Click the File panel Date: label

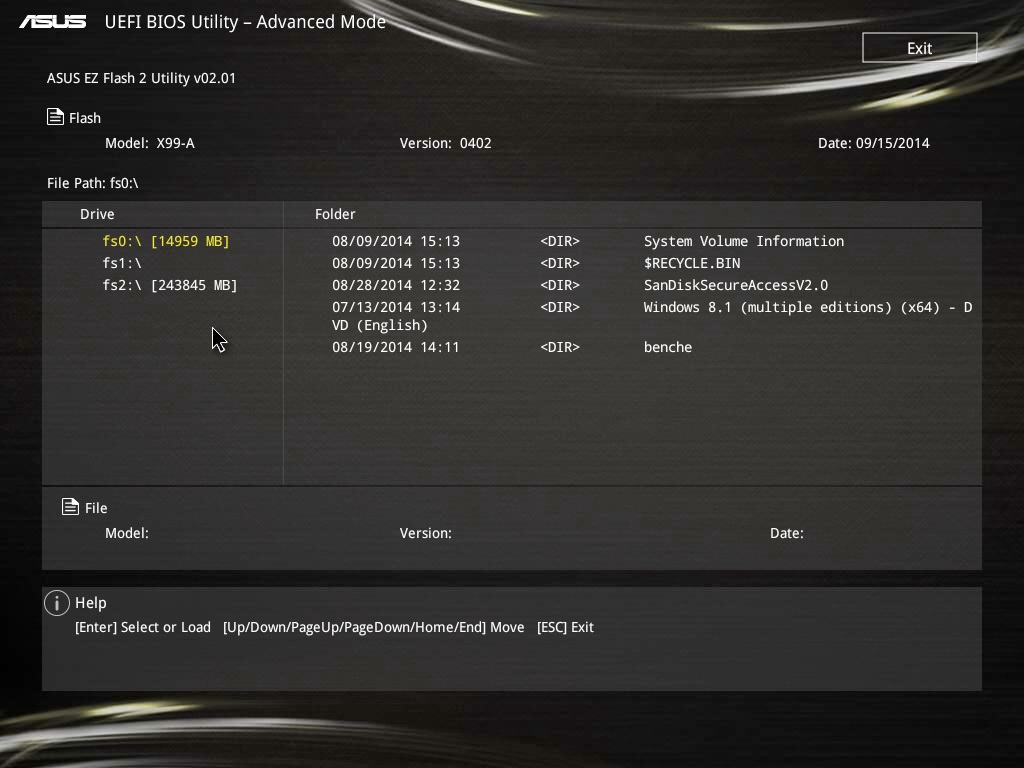(786, 533)
